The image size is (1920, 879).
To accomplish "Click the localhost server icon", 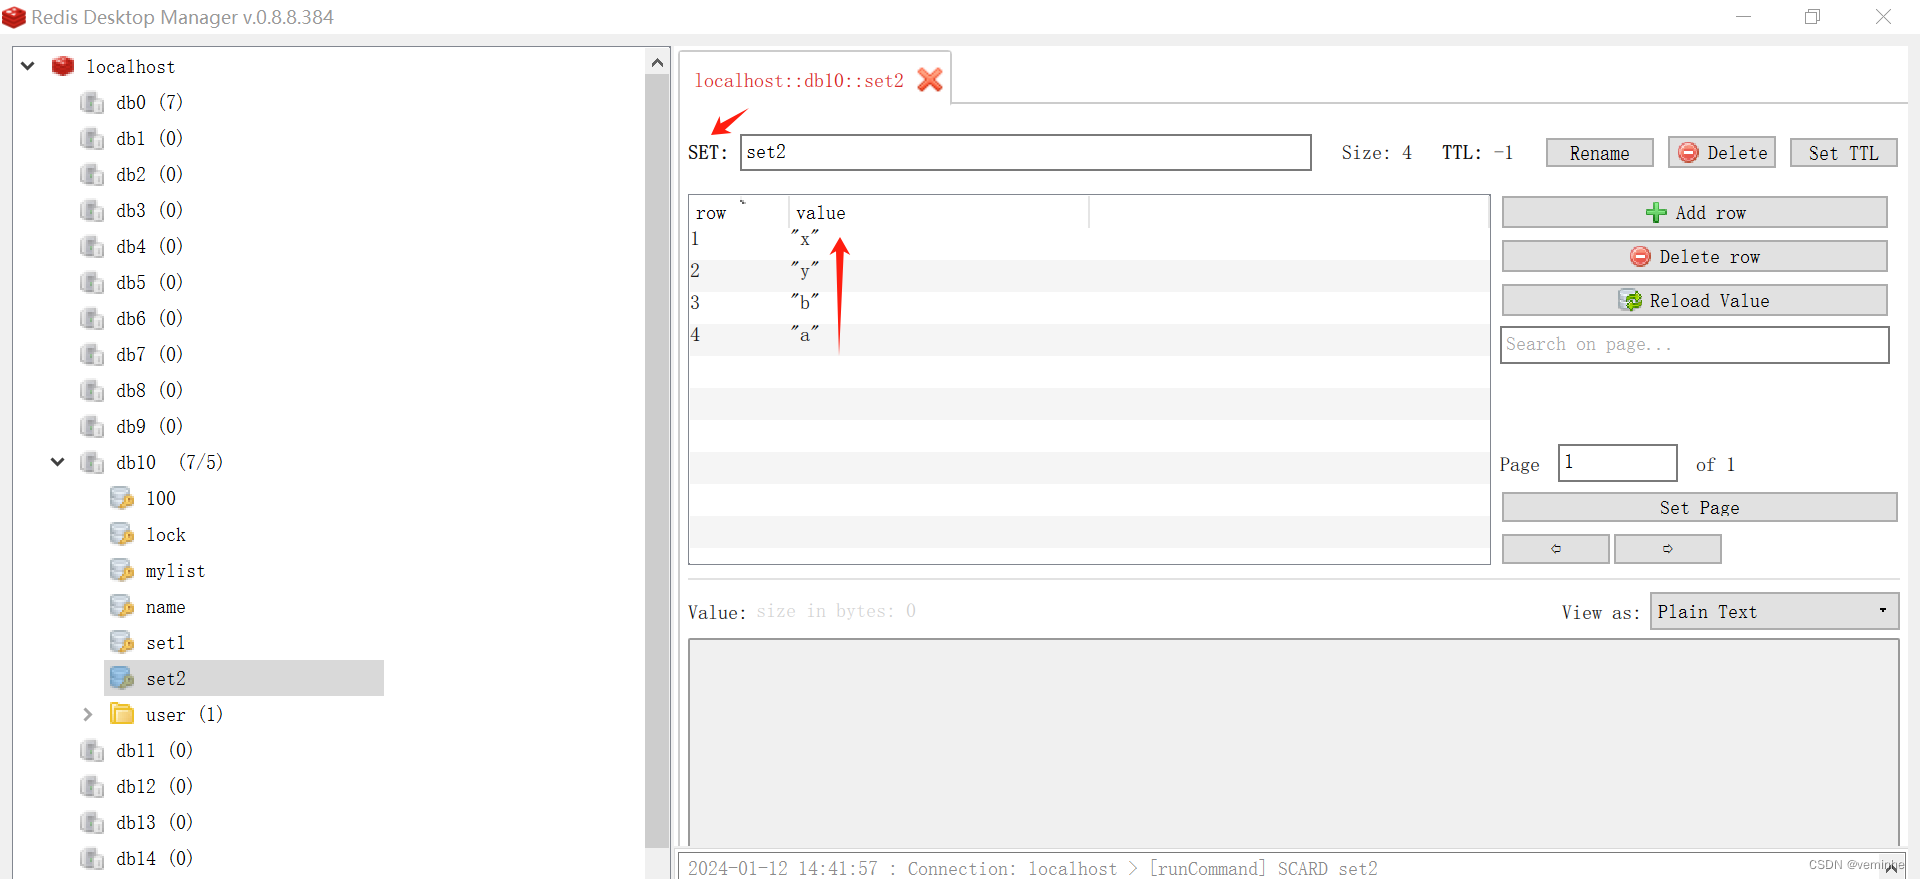I will [x=63, y=66].
